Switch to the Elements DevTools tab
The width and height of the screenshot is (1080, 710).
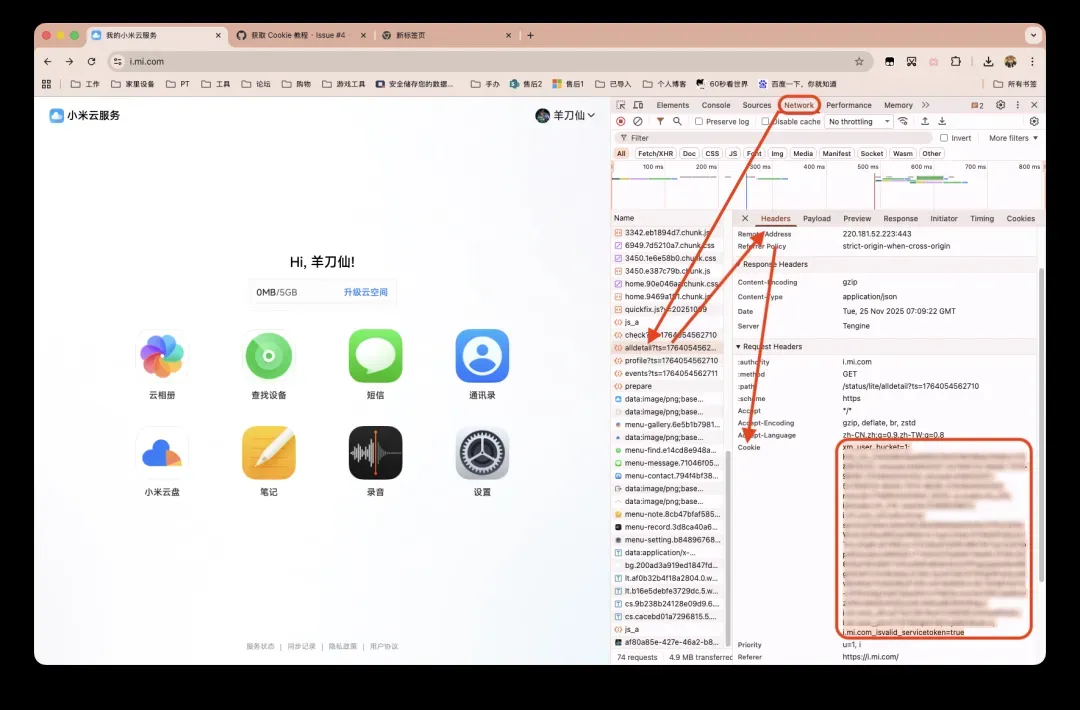672,105
